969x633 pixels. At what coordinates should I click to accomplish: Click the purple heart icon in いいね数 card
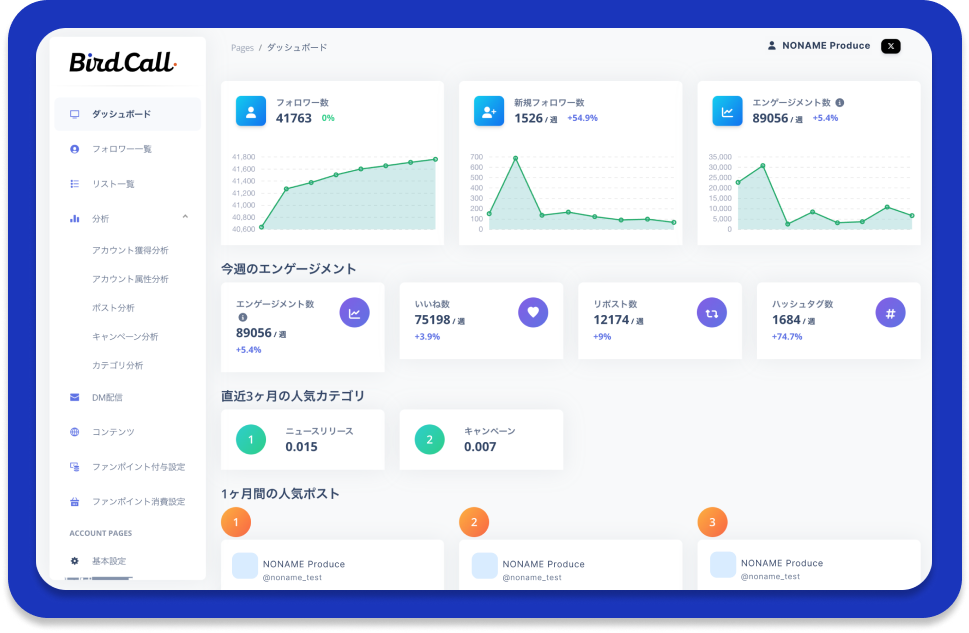pos(533,312)
